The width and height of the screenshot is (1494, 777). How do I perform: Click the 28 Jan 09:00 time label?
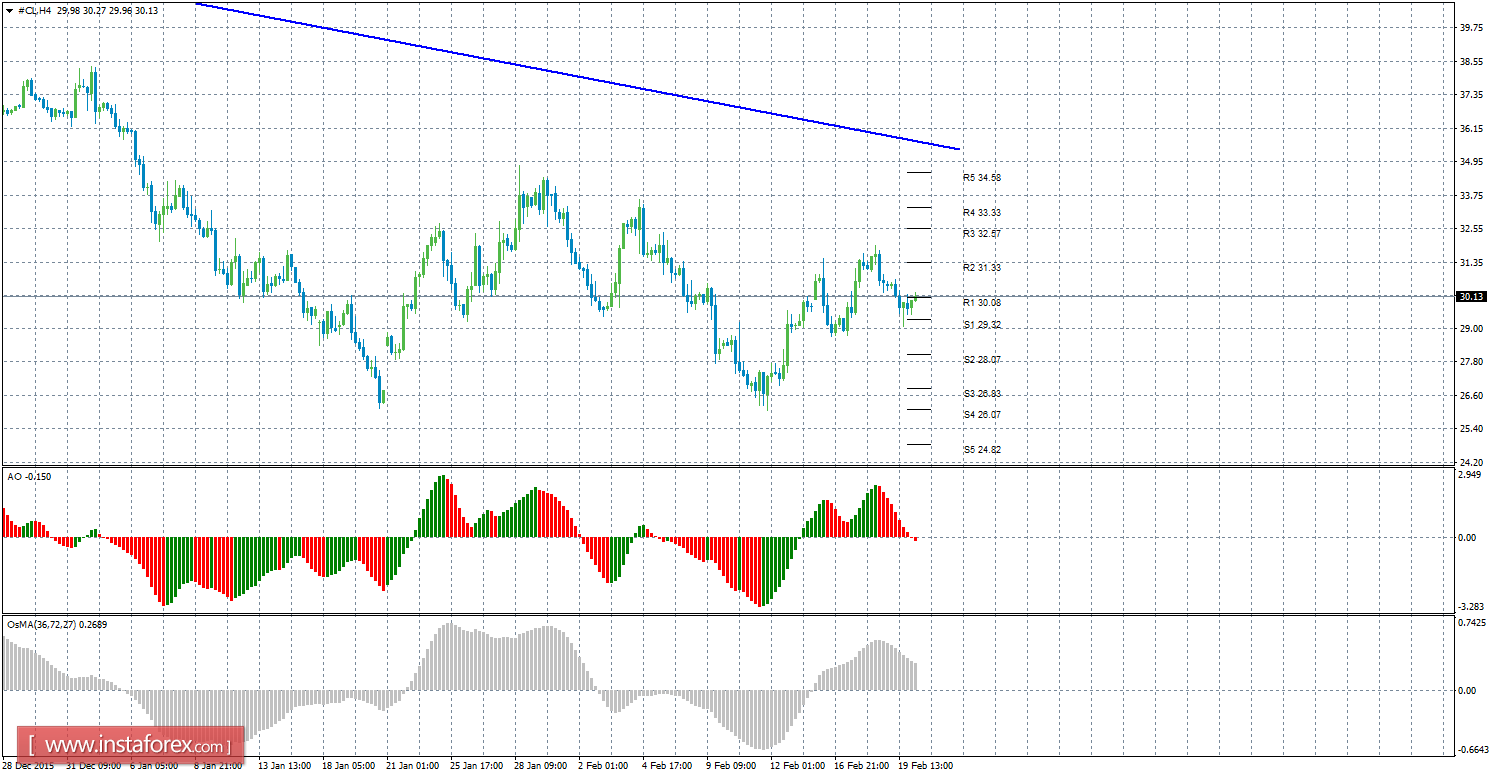click(x=540, y=767)
